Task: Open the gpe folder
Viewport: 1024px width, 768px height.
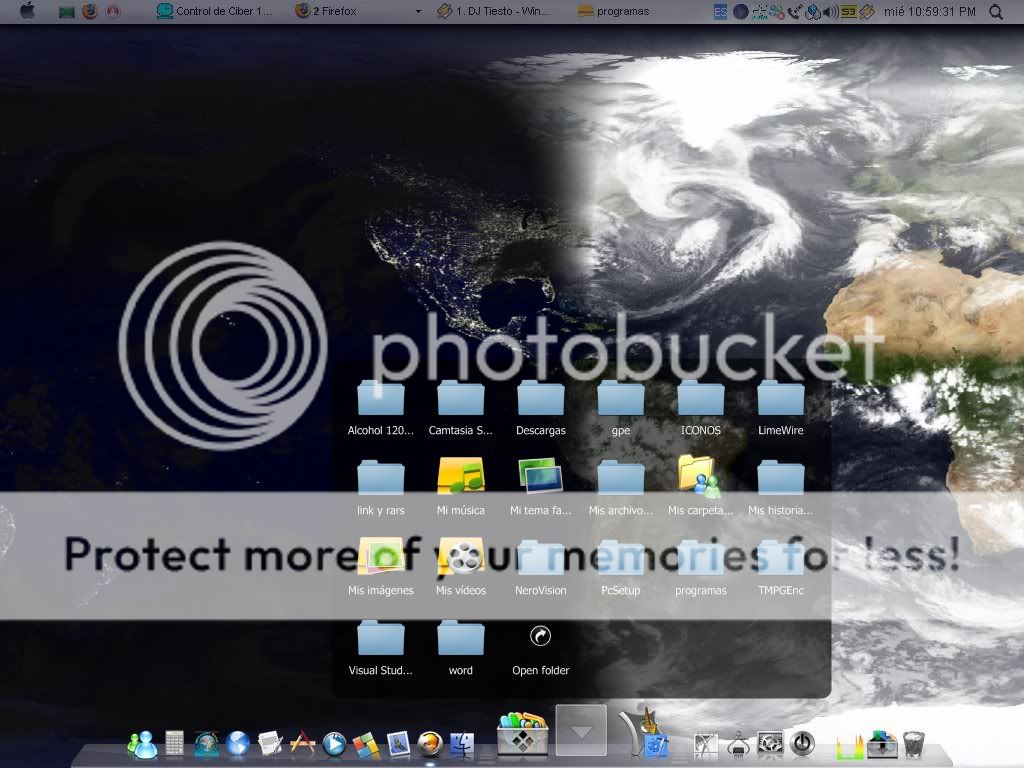Action: pos(620,408)
